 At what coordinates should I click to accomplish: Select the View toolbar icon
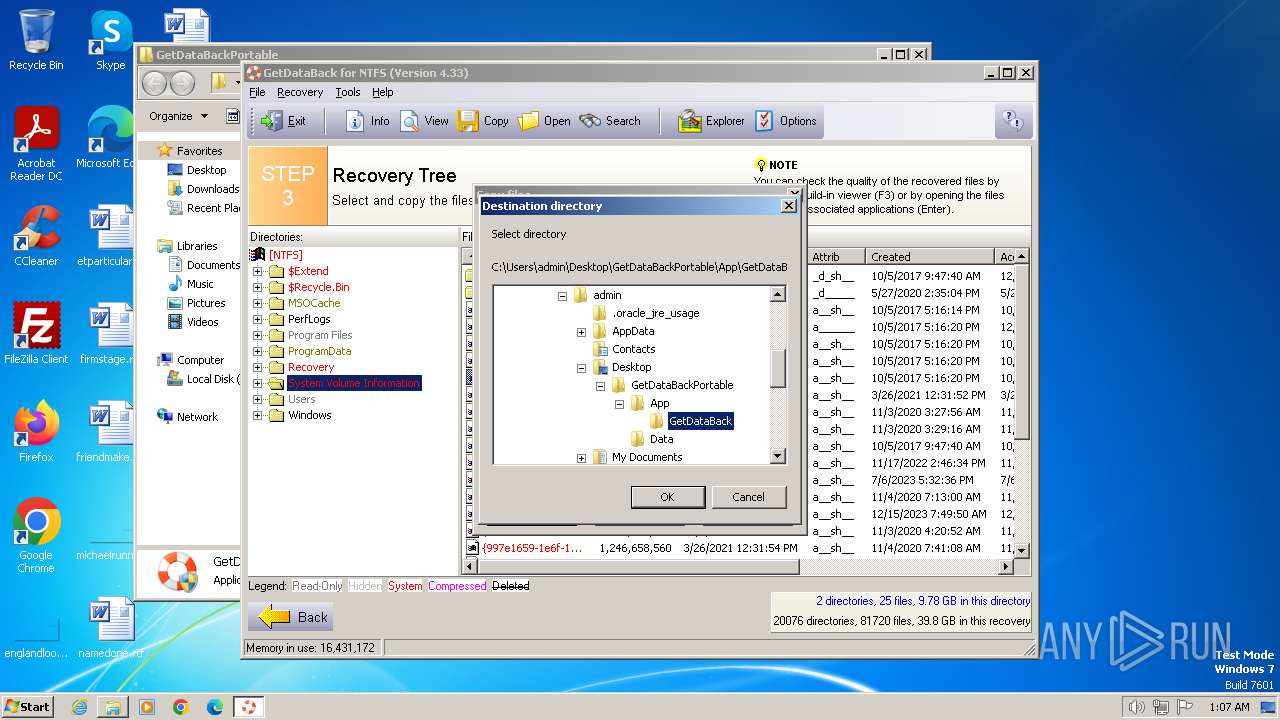424,121
